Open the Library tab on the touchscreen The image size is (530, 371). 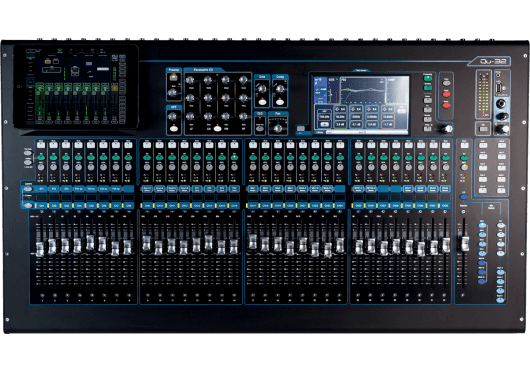pyautogui.click(x=320, y=133)
